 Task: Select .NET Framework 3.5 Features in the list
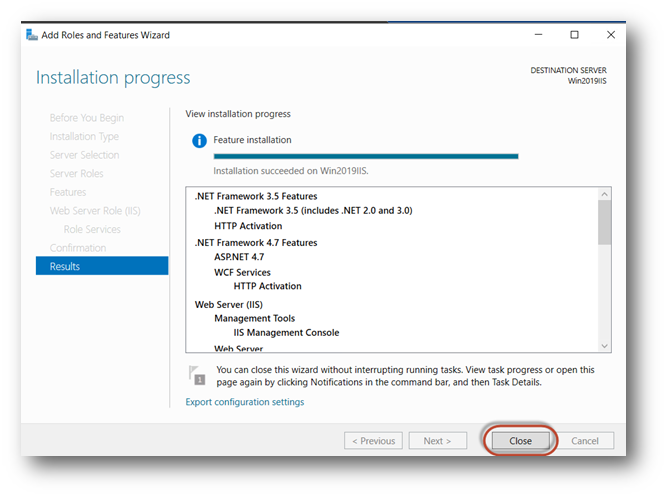coord(255,196)
